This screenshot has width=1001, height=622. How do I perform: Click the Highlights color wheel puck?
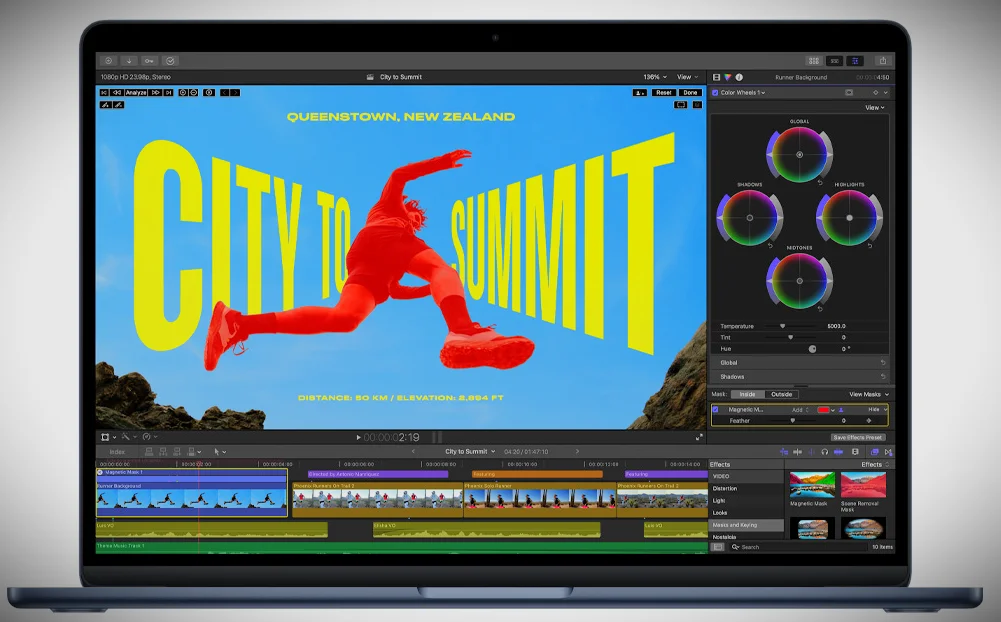point(849,218)
